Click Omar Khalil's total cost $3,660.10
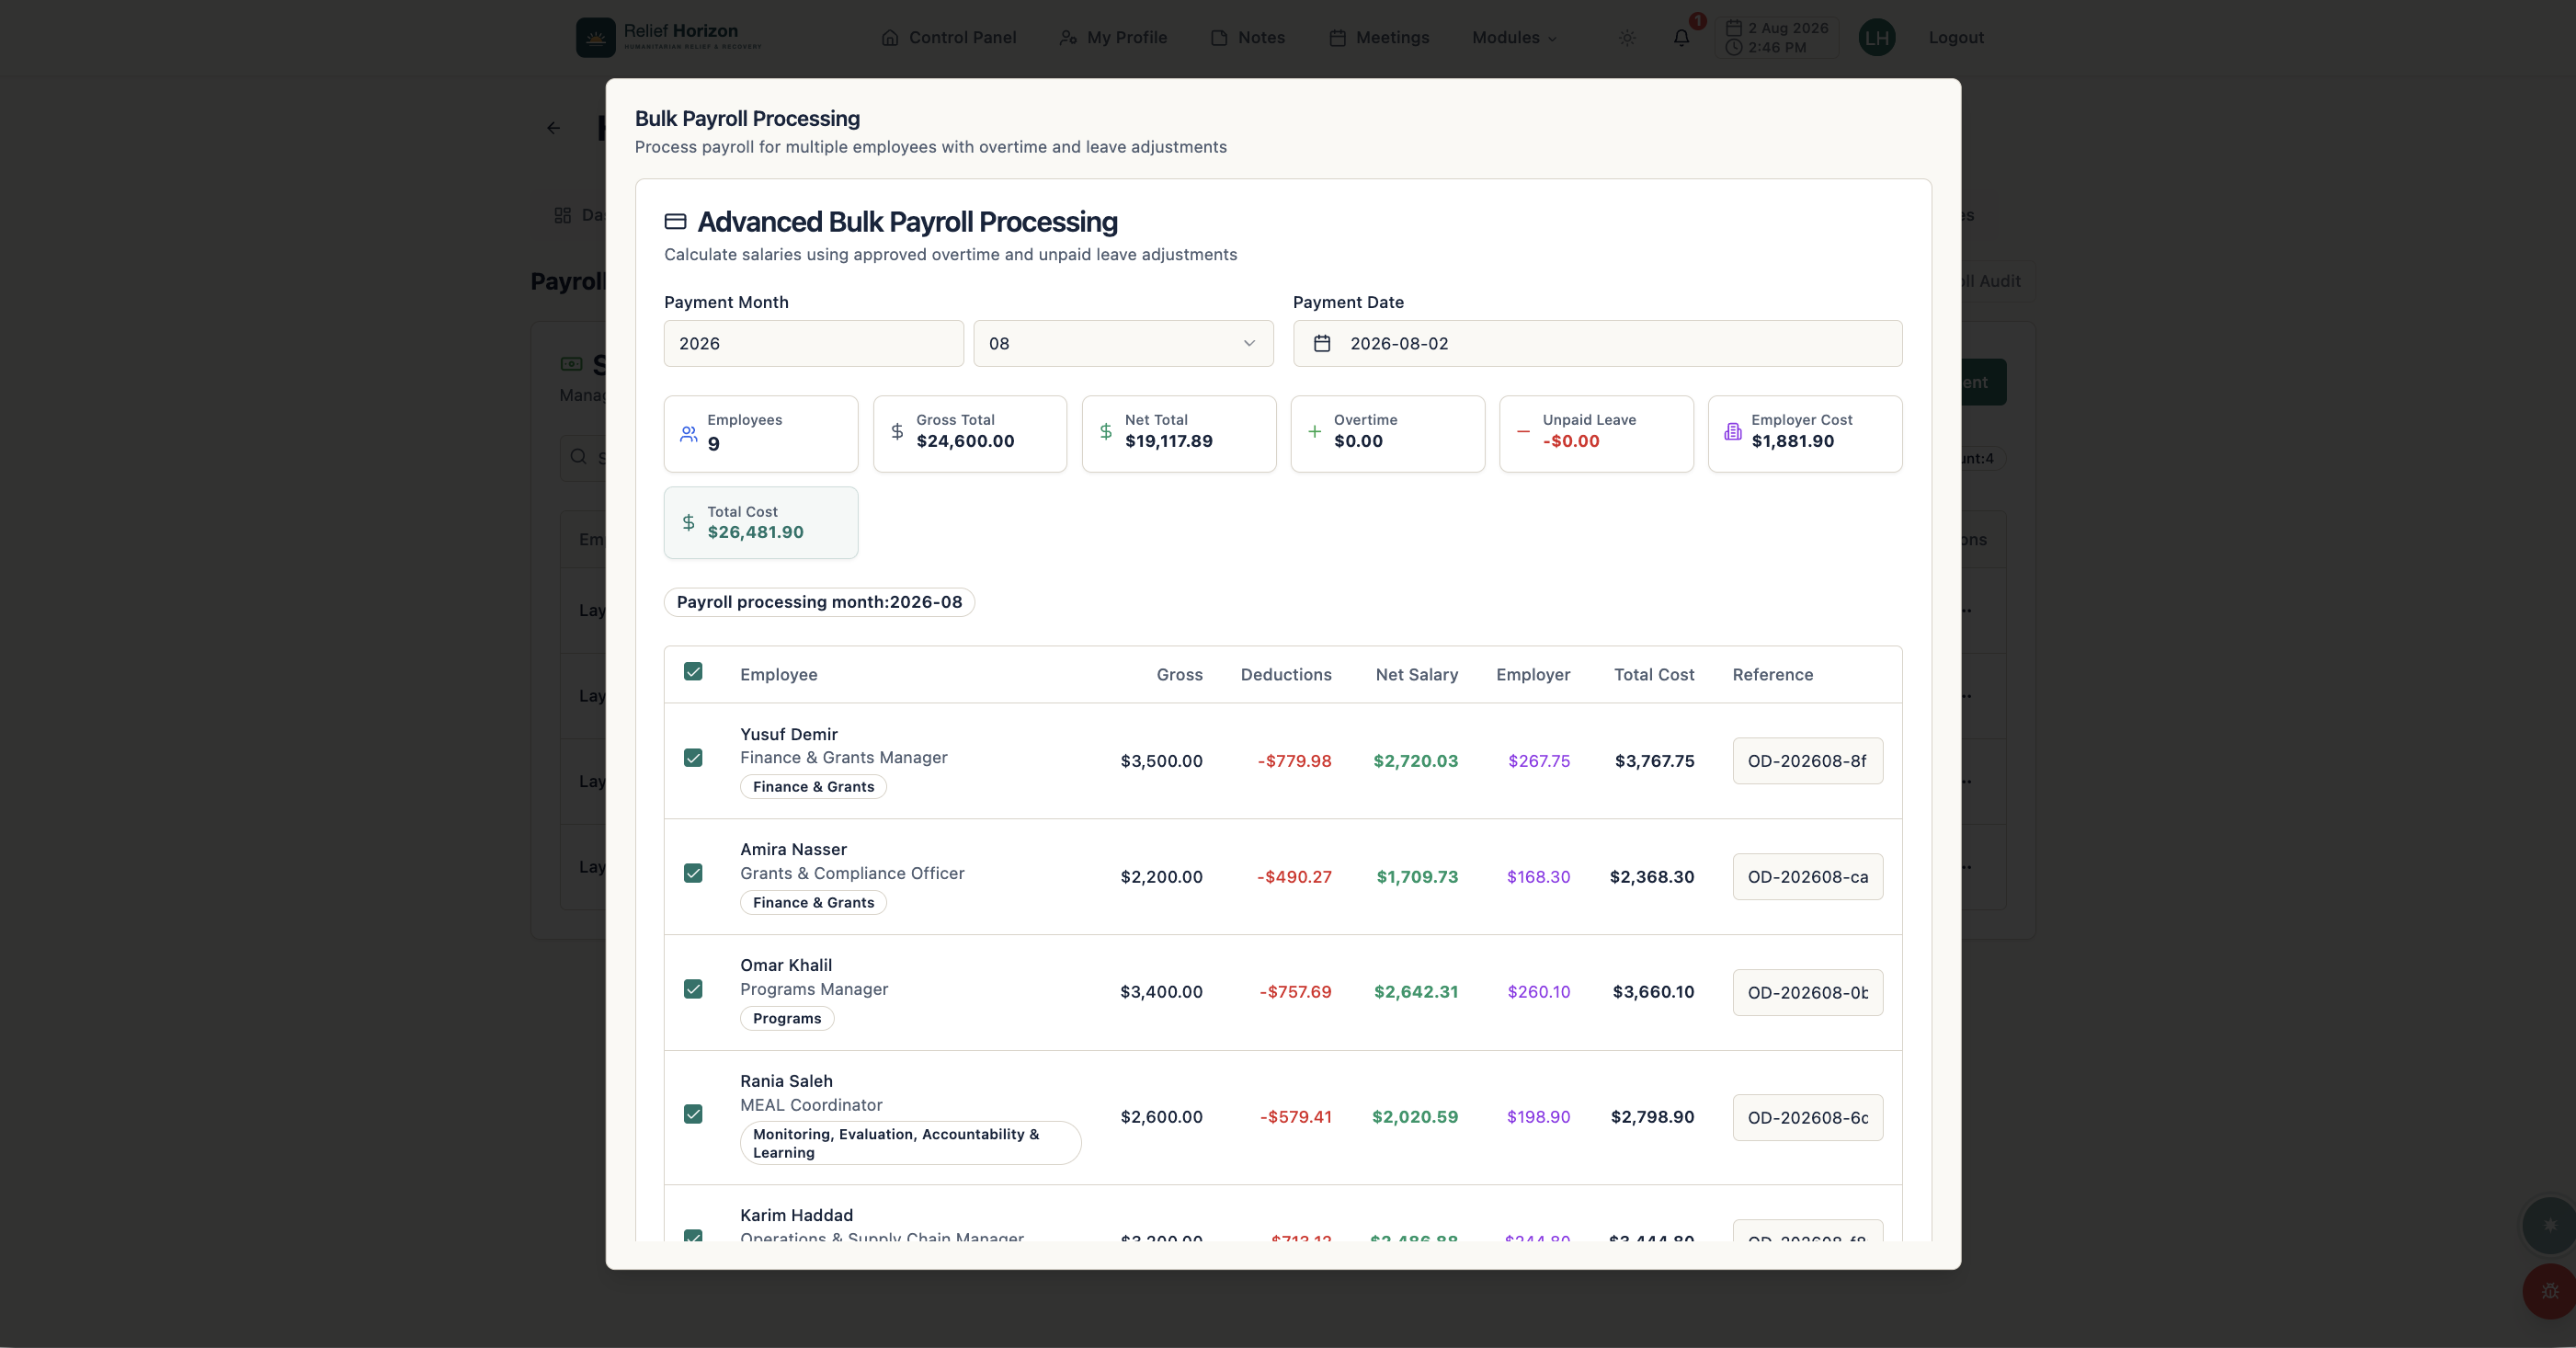This screenshot has width=2576, height=1348. click(x=1653, y=992)
